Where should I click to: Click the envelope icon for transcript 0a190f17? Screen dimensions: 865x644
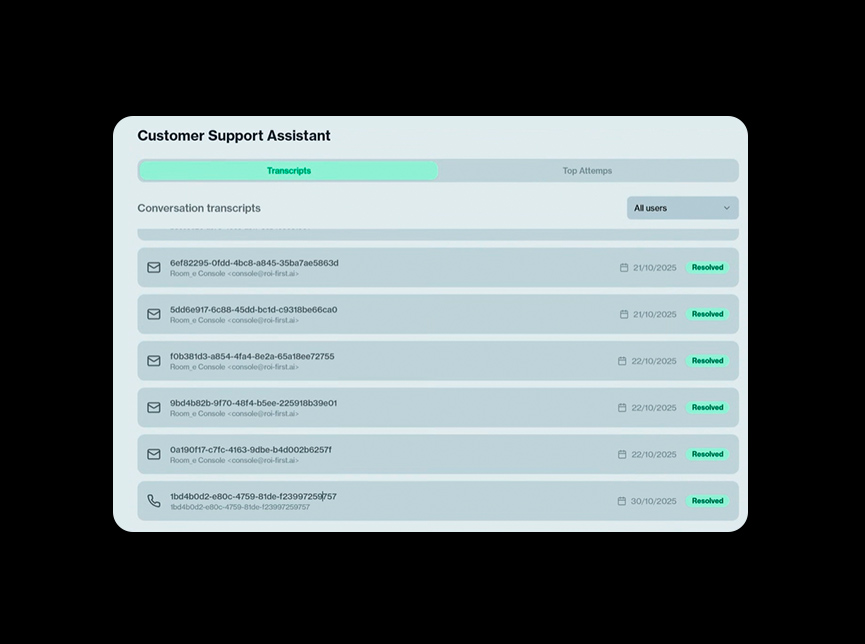(x=154, y=454)
